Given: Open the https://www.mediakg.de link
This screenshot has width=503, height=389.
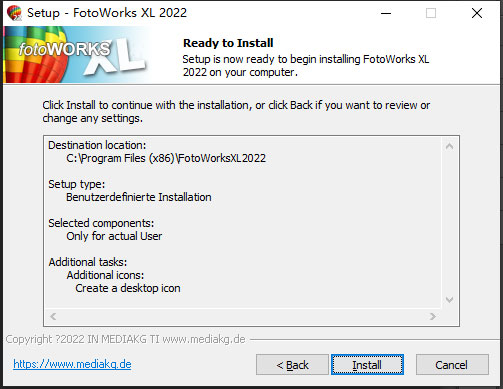Looking at the screenshot, I should coord(72,364).
